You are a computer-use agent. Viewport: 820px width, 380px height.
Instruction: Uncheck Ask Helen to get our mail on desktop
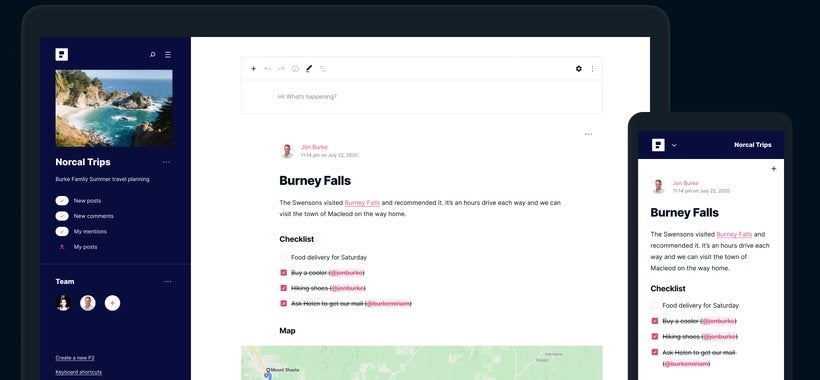click(283, 303)
